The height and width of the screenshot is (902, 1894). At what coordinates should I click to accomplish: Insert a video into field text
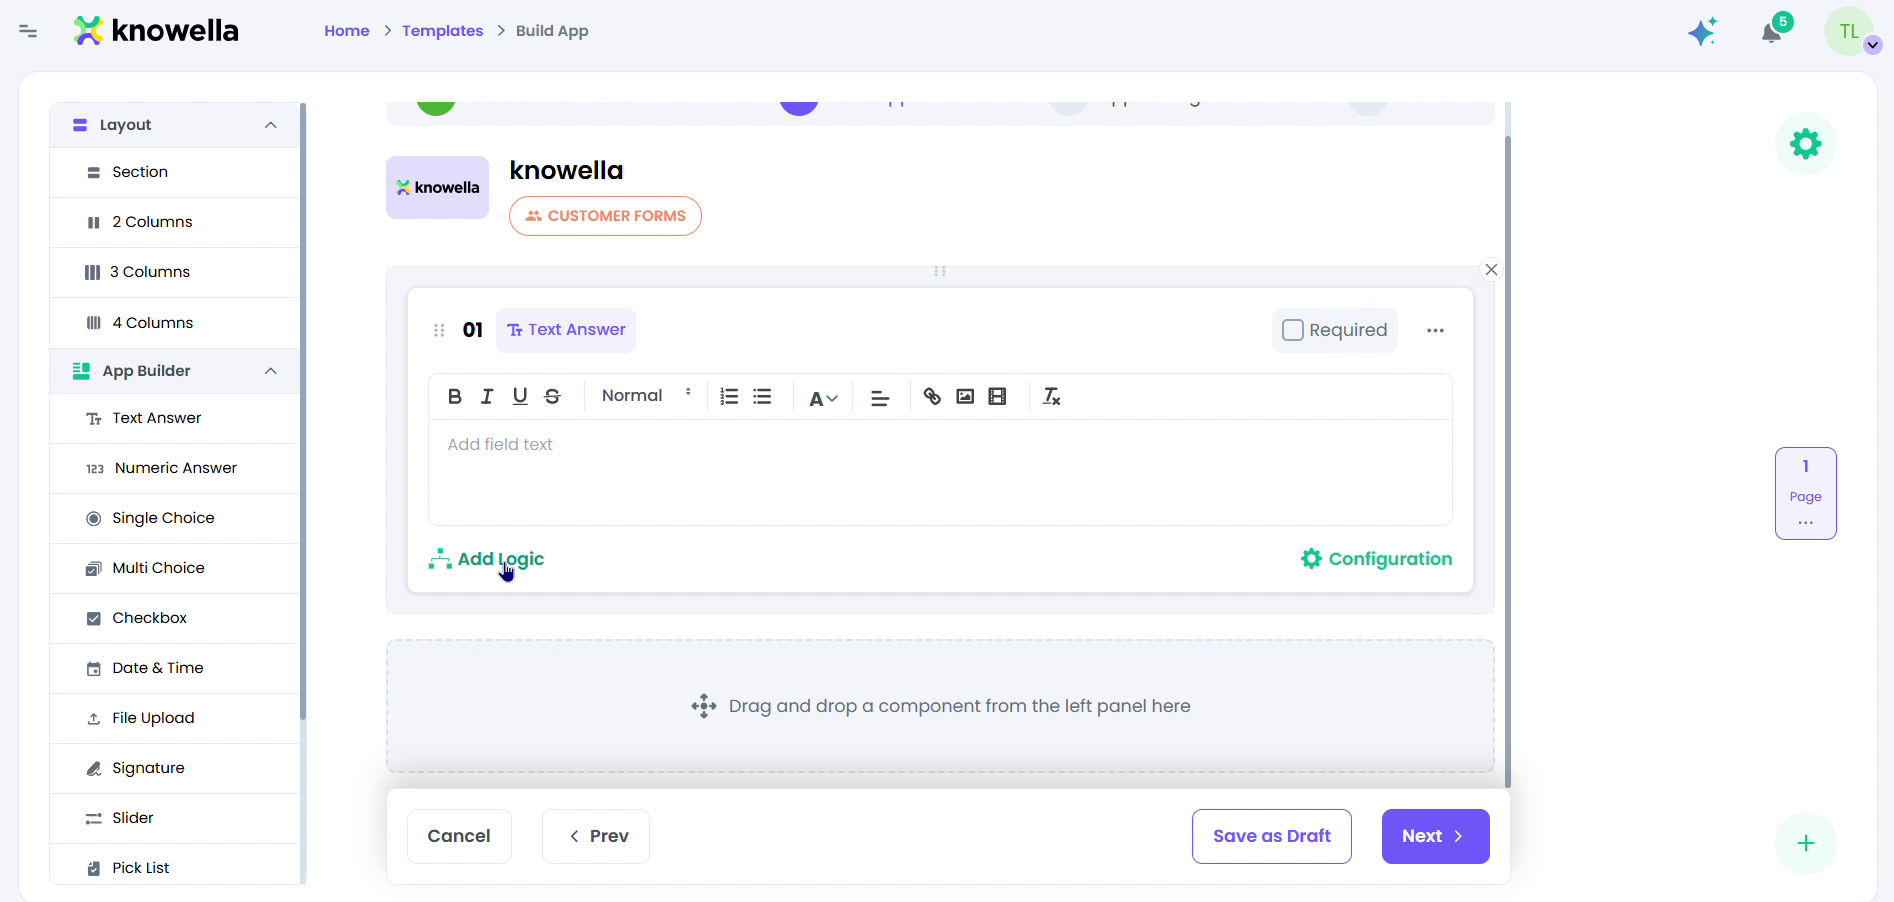point(997,396)
